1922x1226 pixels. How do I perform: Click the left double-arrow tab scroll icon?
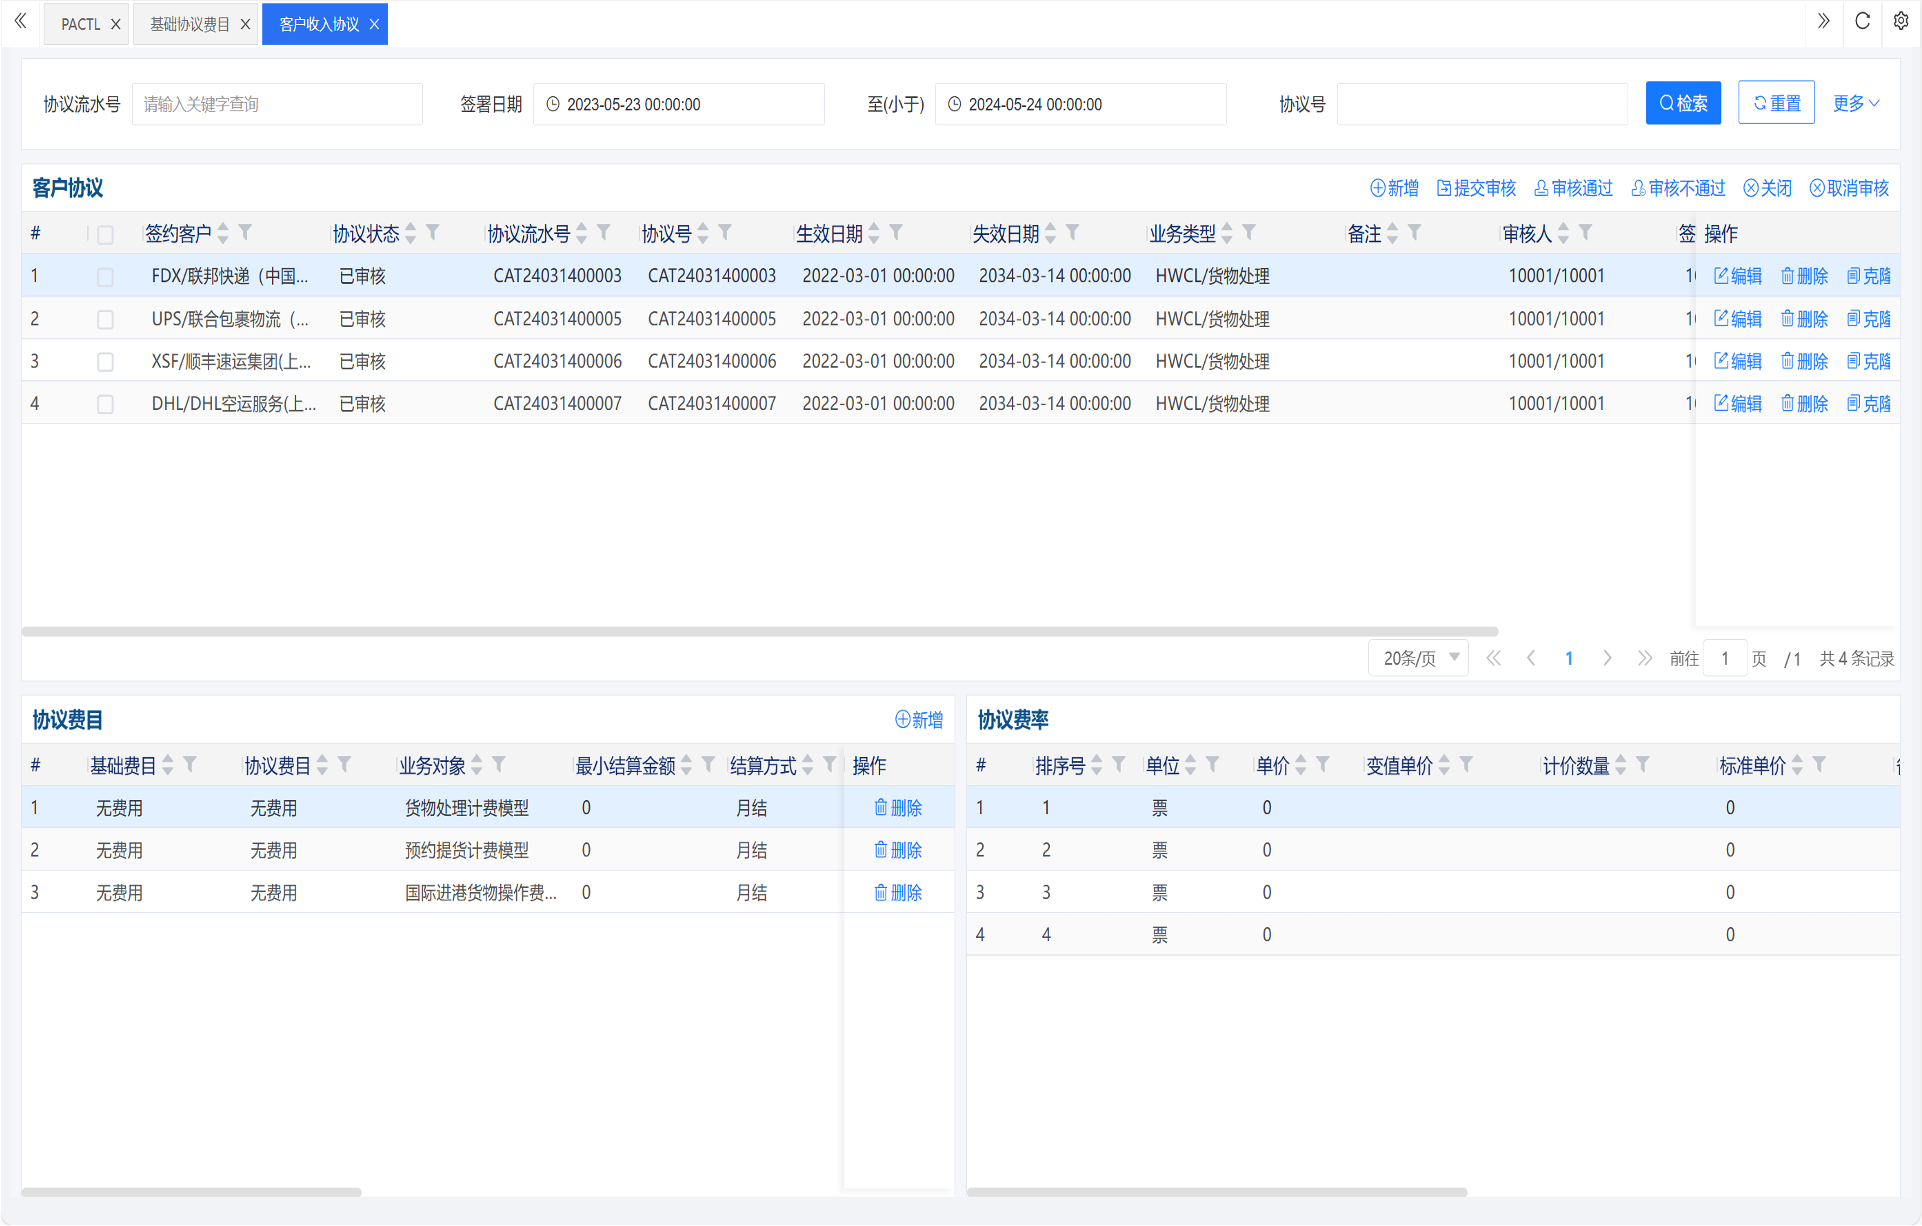pos(20,21)
